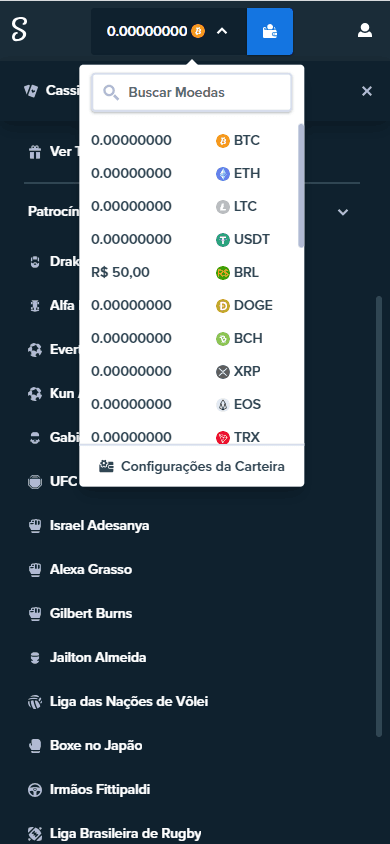Click the currency list scrollbar

[x=301, y=186]
